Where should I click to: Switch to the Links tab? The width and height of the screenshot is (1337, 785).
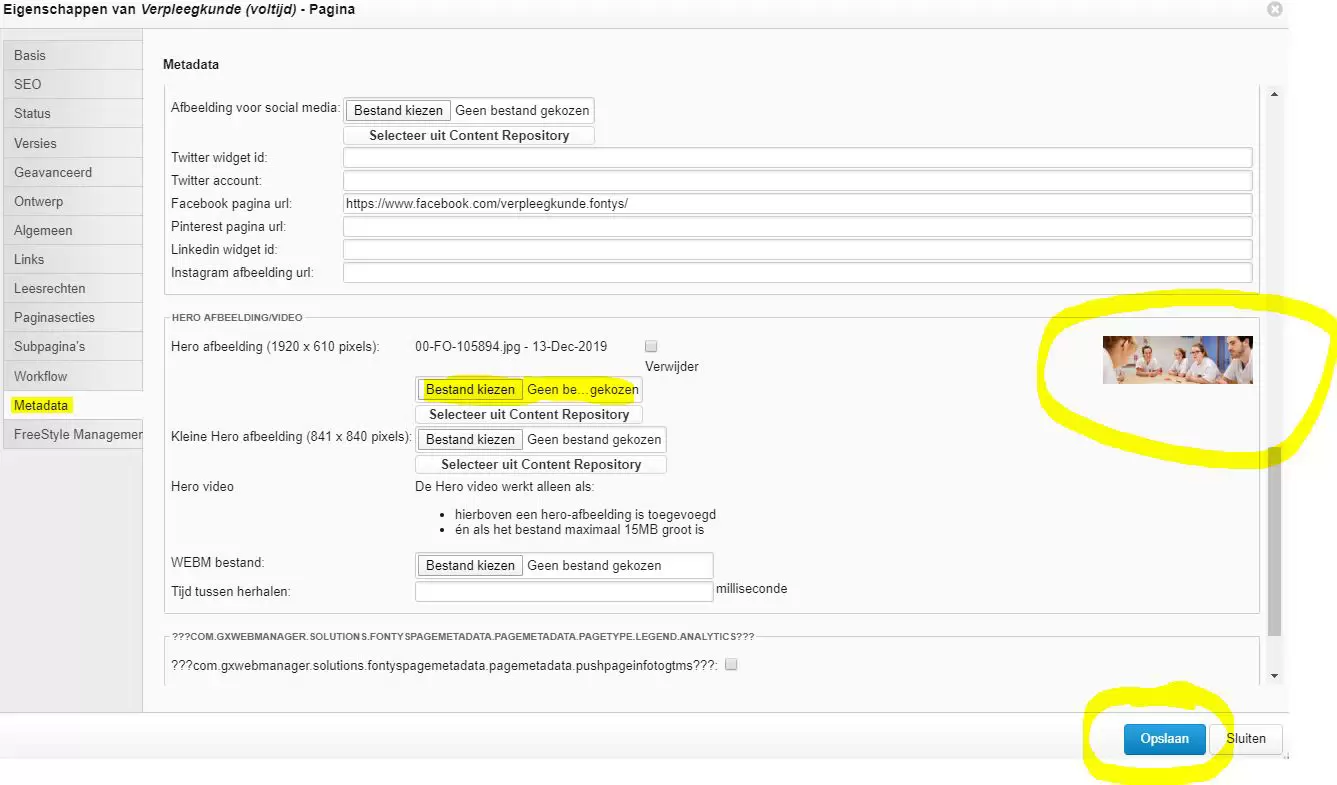(72, 259)
